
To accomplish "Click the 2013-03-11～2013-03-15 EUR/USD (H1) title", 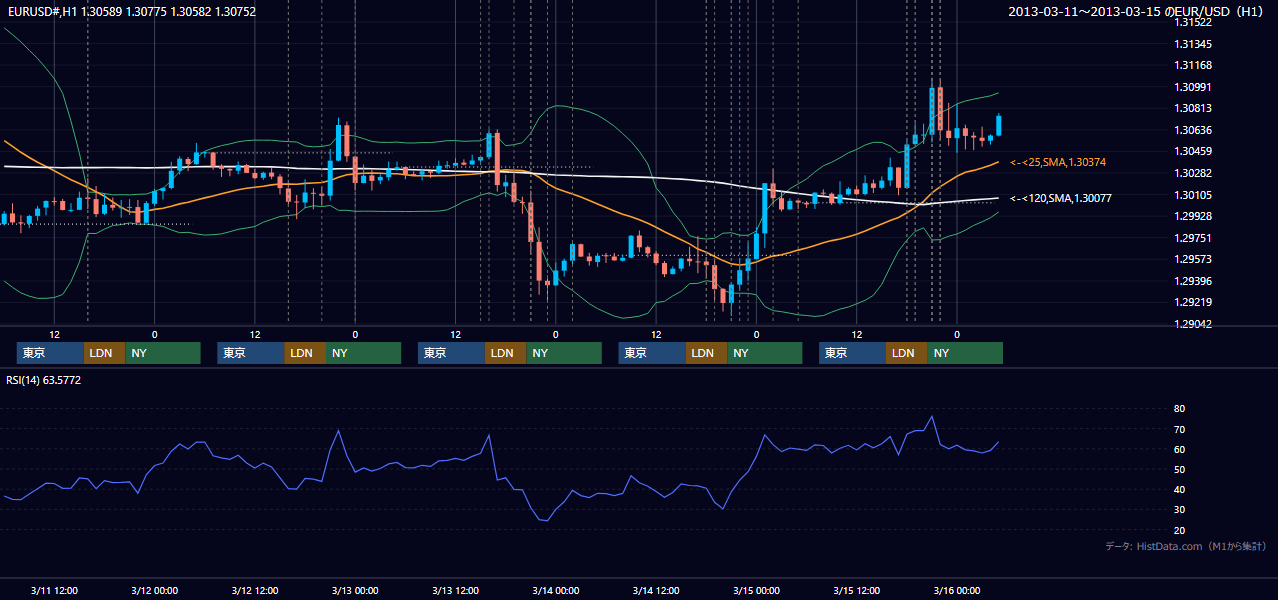I will point(1138,12).
